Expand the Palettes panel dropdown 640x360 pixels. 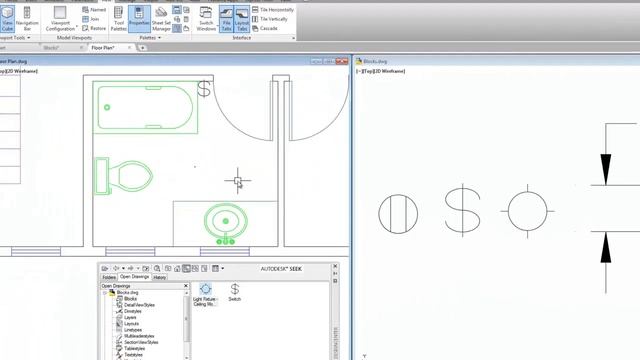[x=159, y=38]
